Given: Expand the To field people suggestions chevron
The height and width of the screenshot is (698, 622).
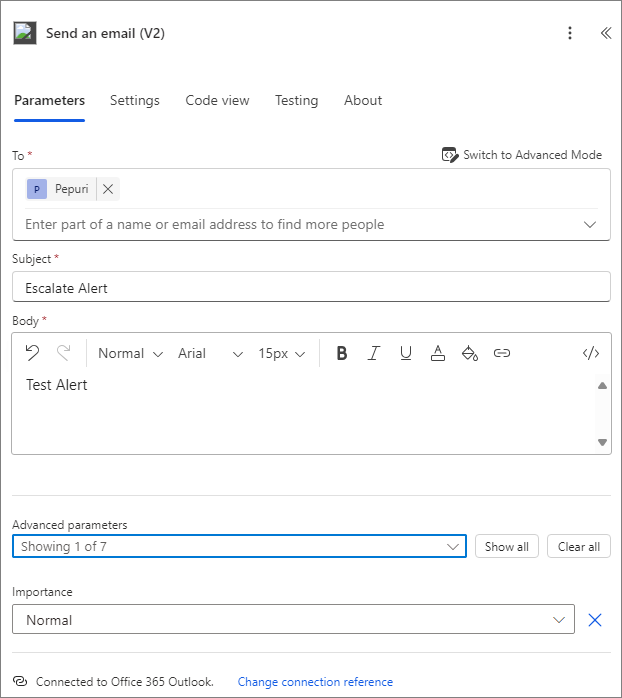Looking at the screenshot, I should click(x=589, y=224).
